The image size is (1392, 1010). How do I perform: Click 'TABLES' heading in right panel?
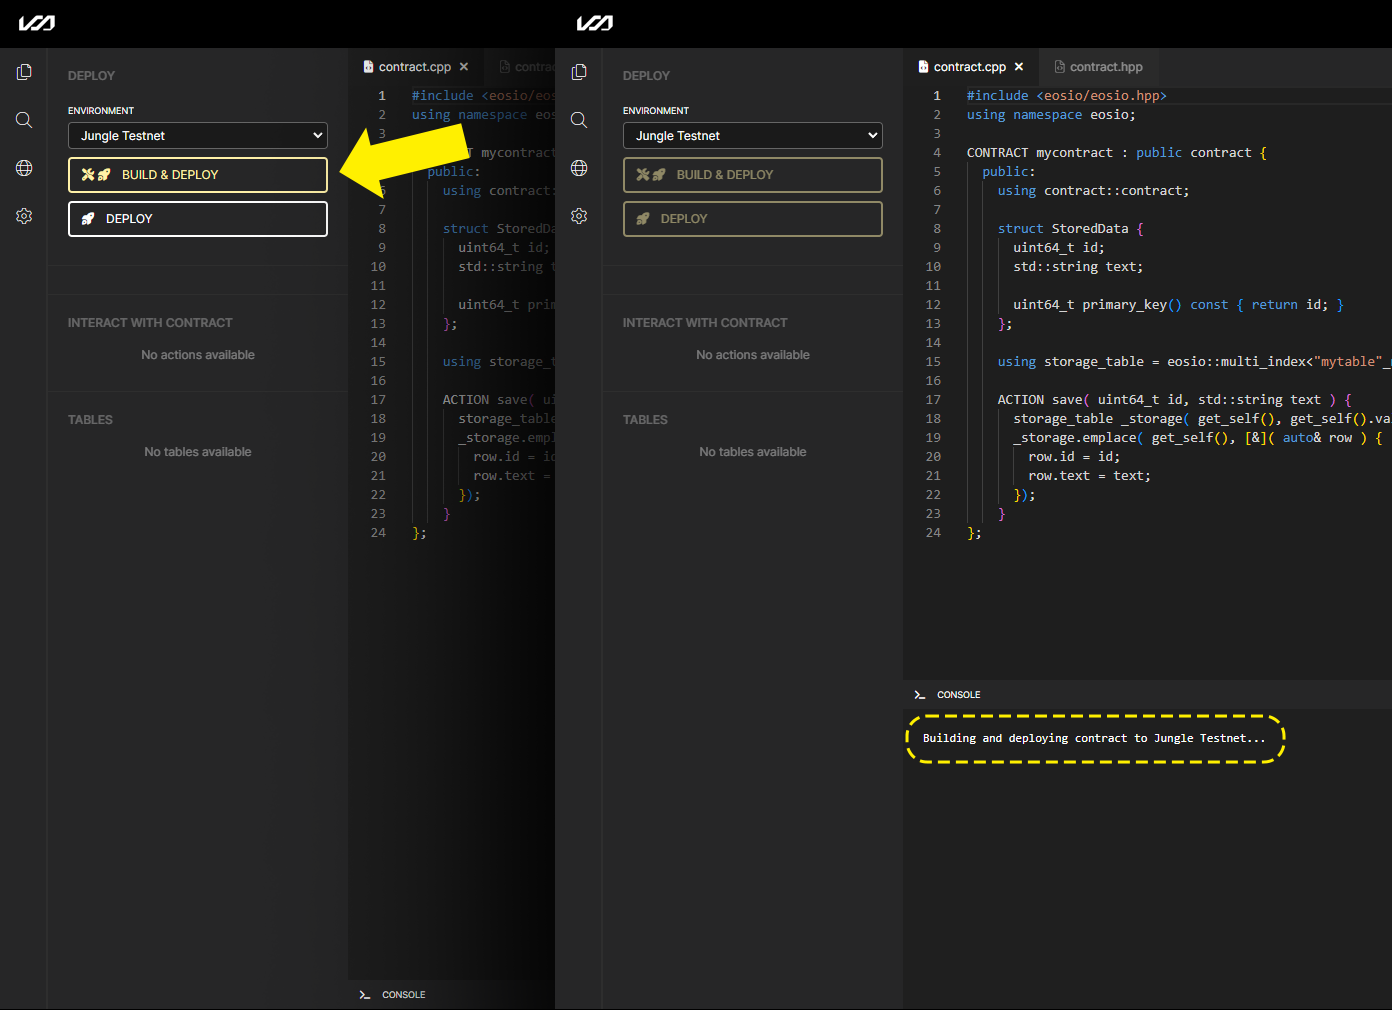[645, 420]
